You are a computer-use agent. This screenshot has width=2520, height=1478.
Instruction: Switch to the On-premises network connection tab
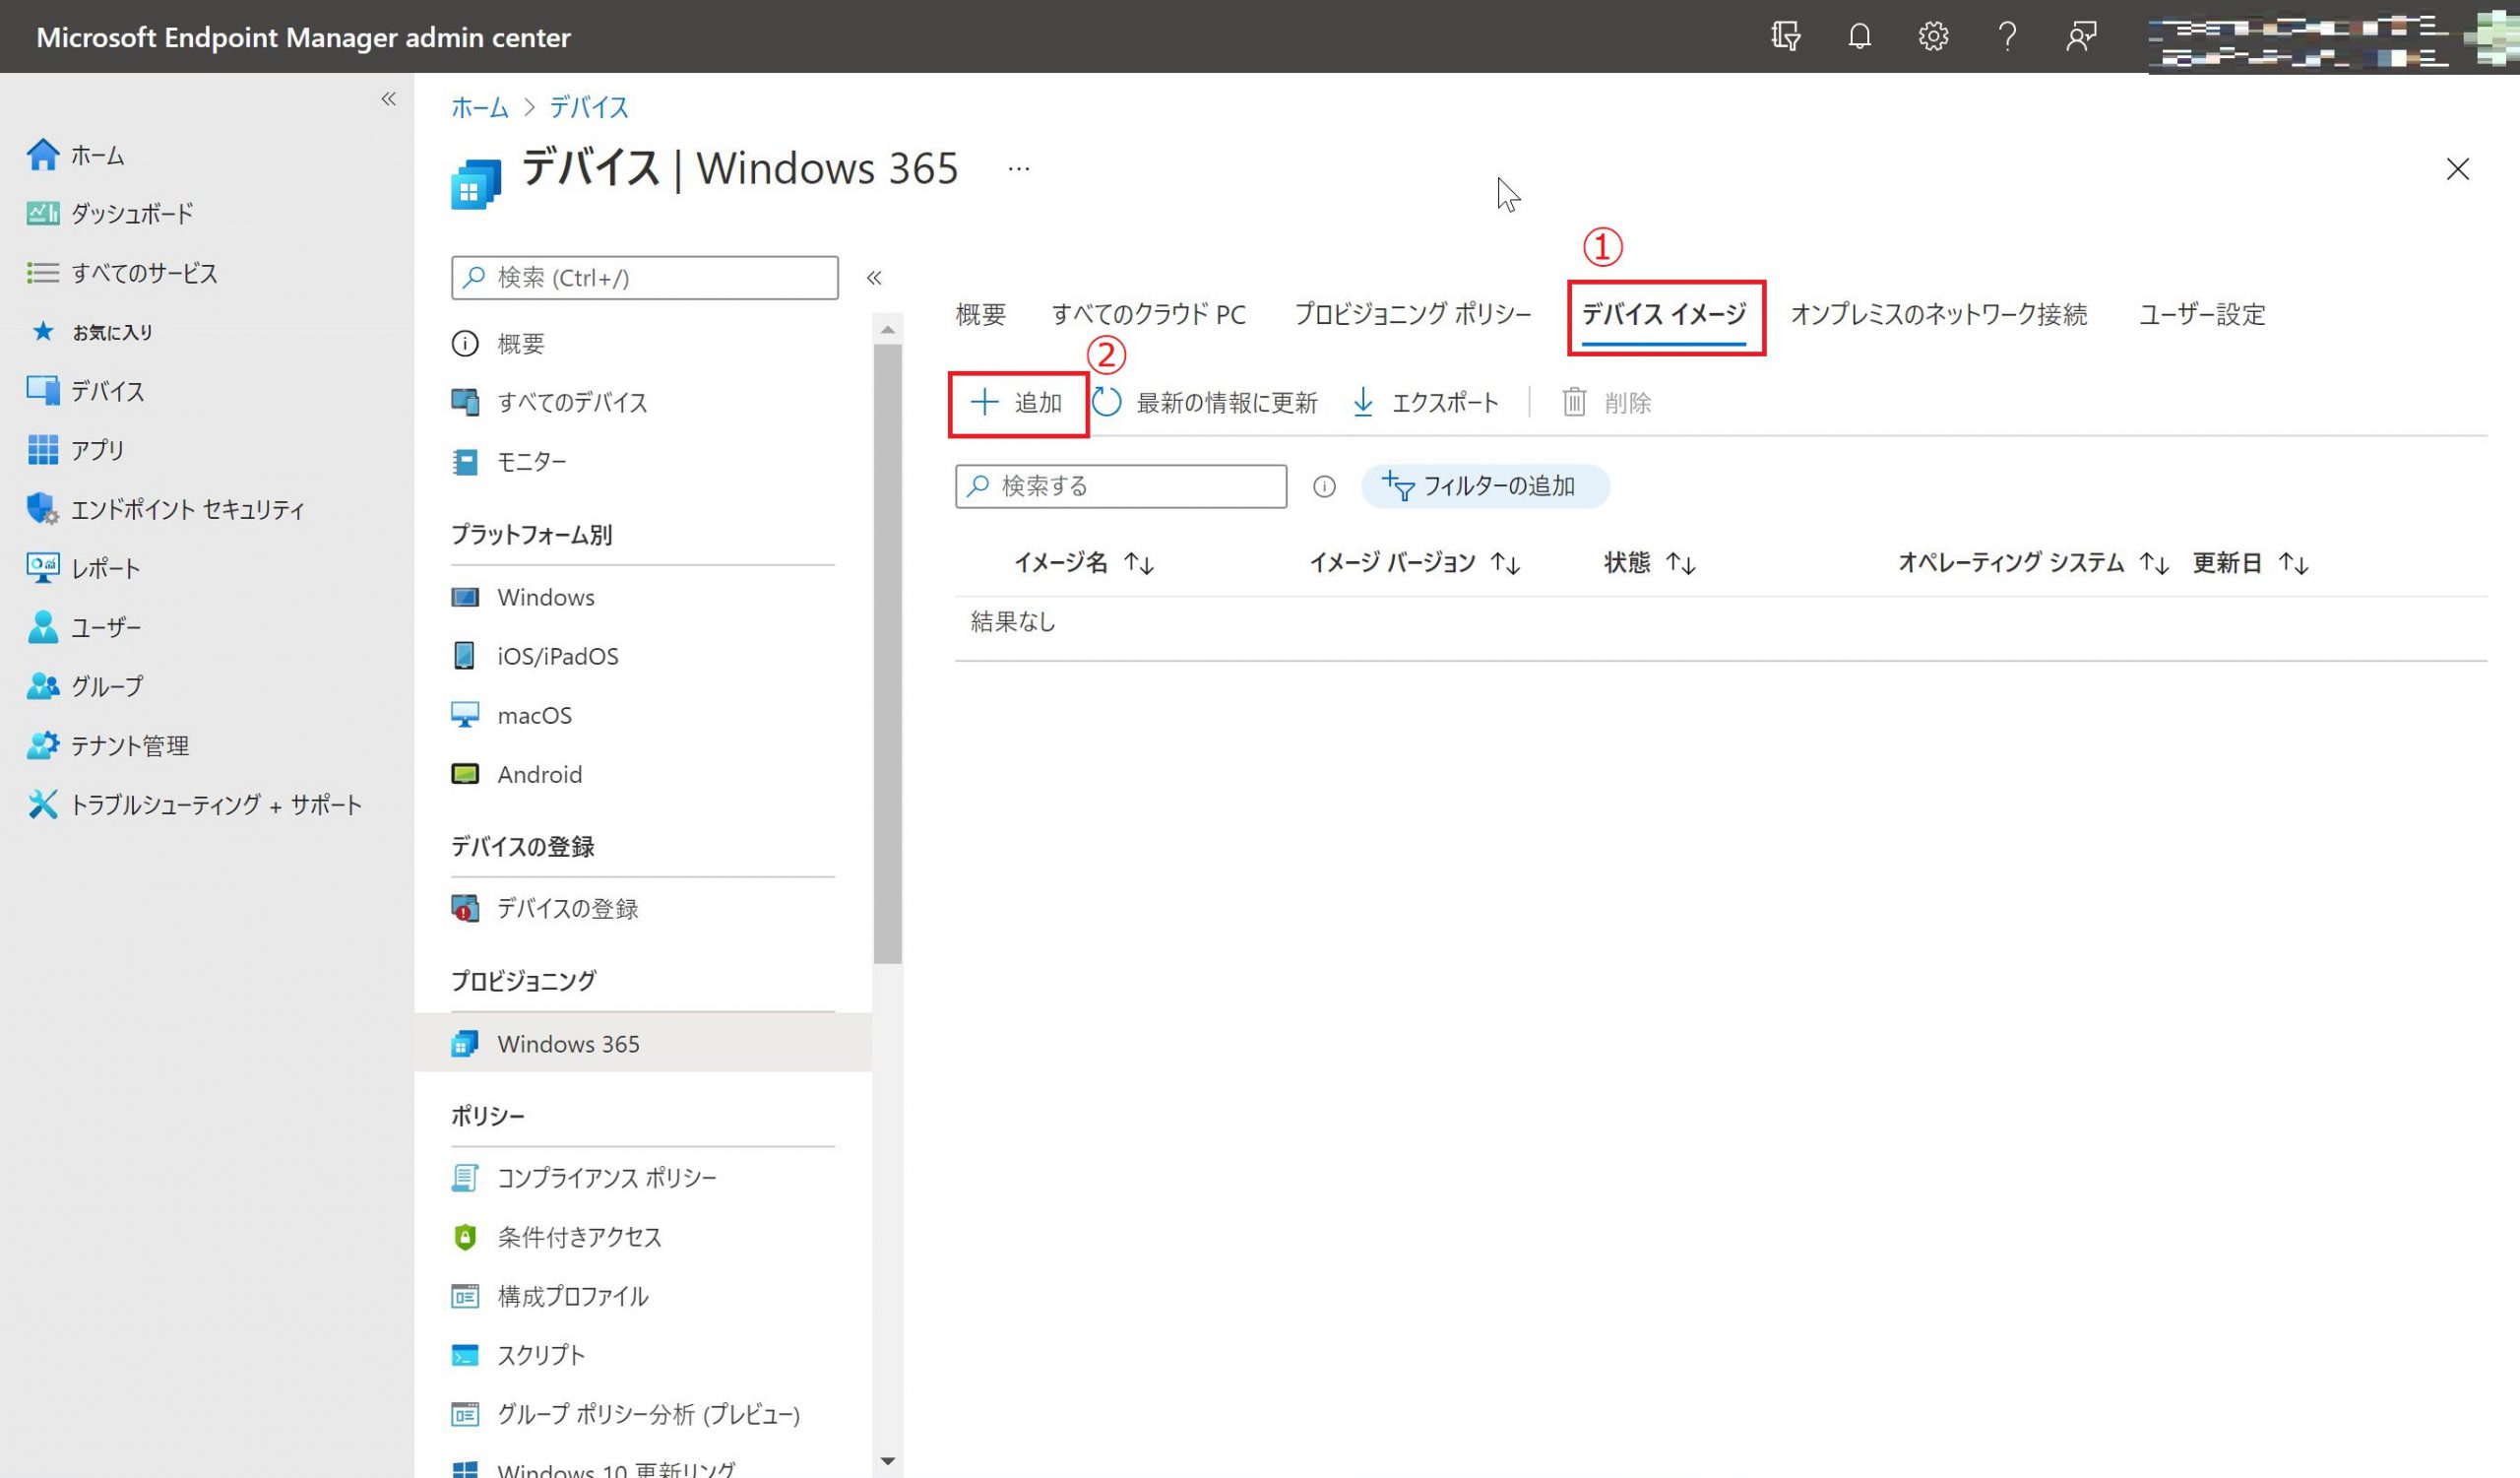point(1938,314)
